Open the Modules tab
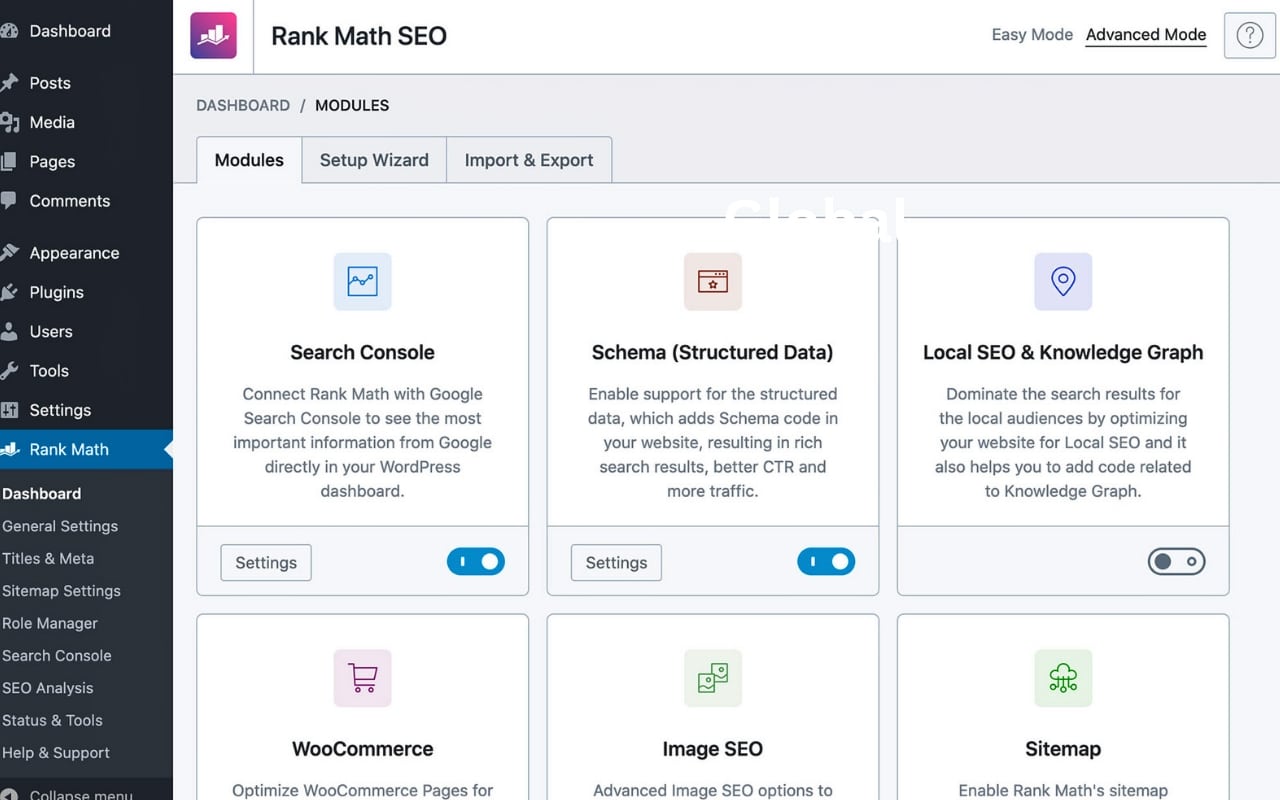Image resolution: width=1280 pixels, height=800 pixels. tap(249, 160)
